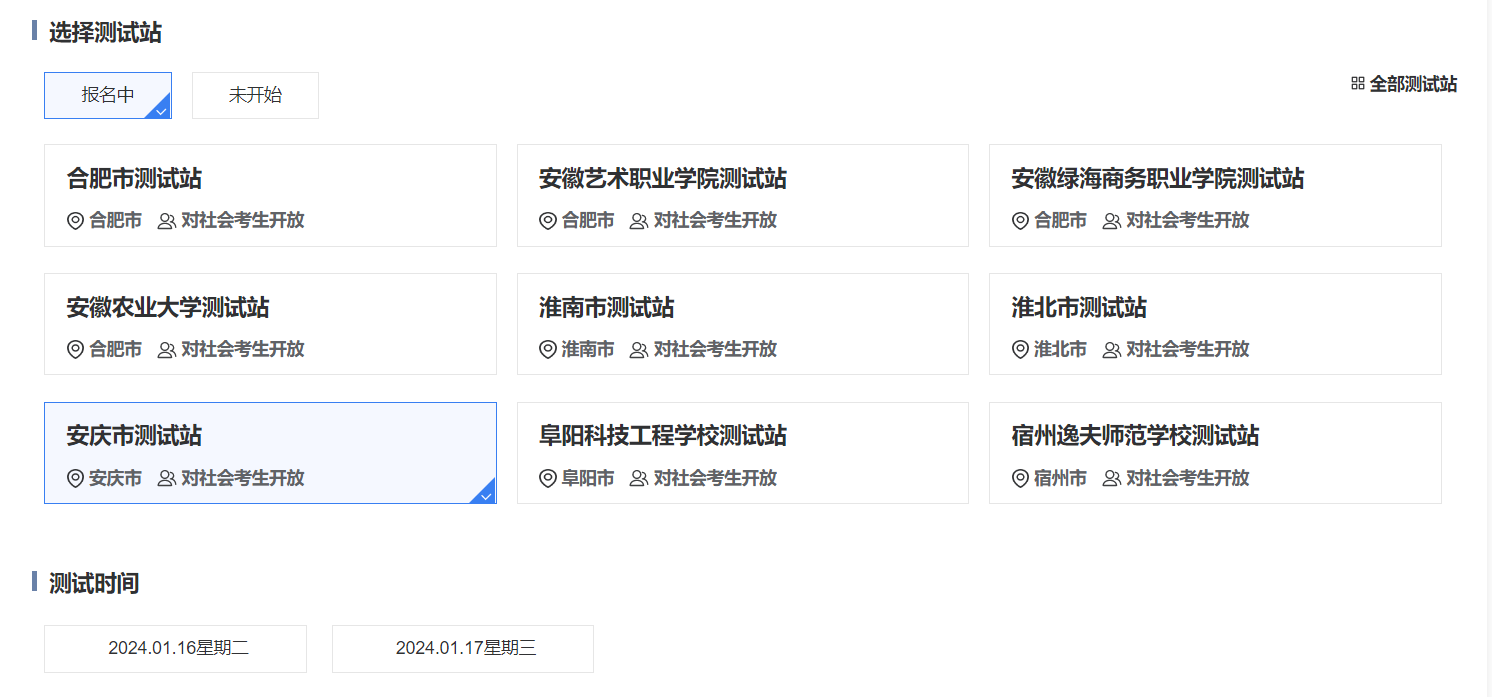Viewport: 1492px width, 697px height.
Task: Click 对社会考生开放 text in 淮南市测试站 card
Action: (715, 350)
